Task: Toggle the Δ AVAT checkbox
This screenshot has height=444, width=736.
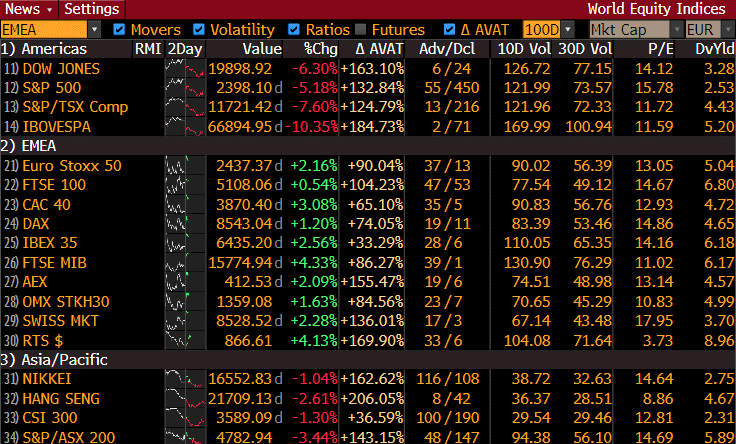Action: (x=449, y=30)
